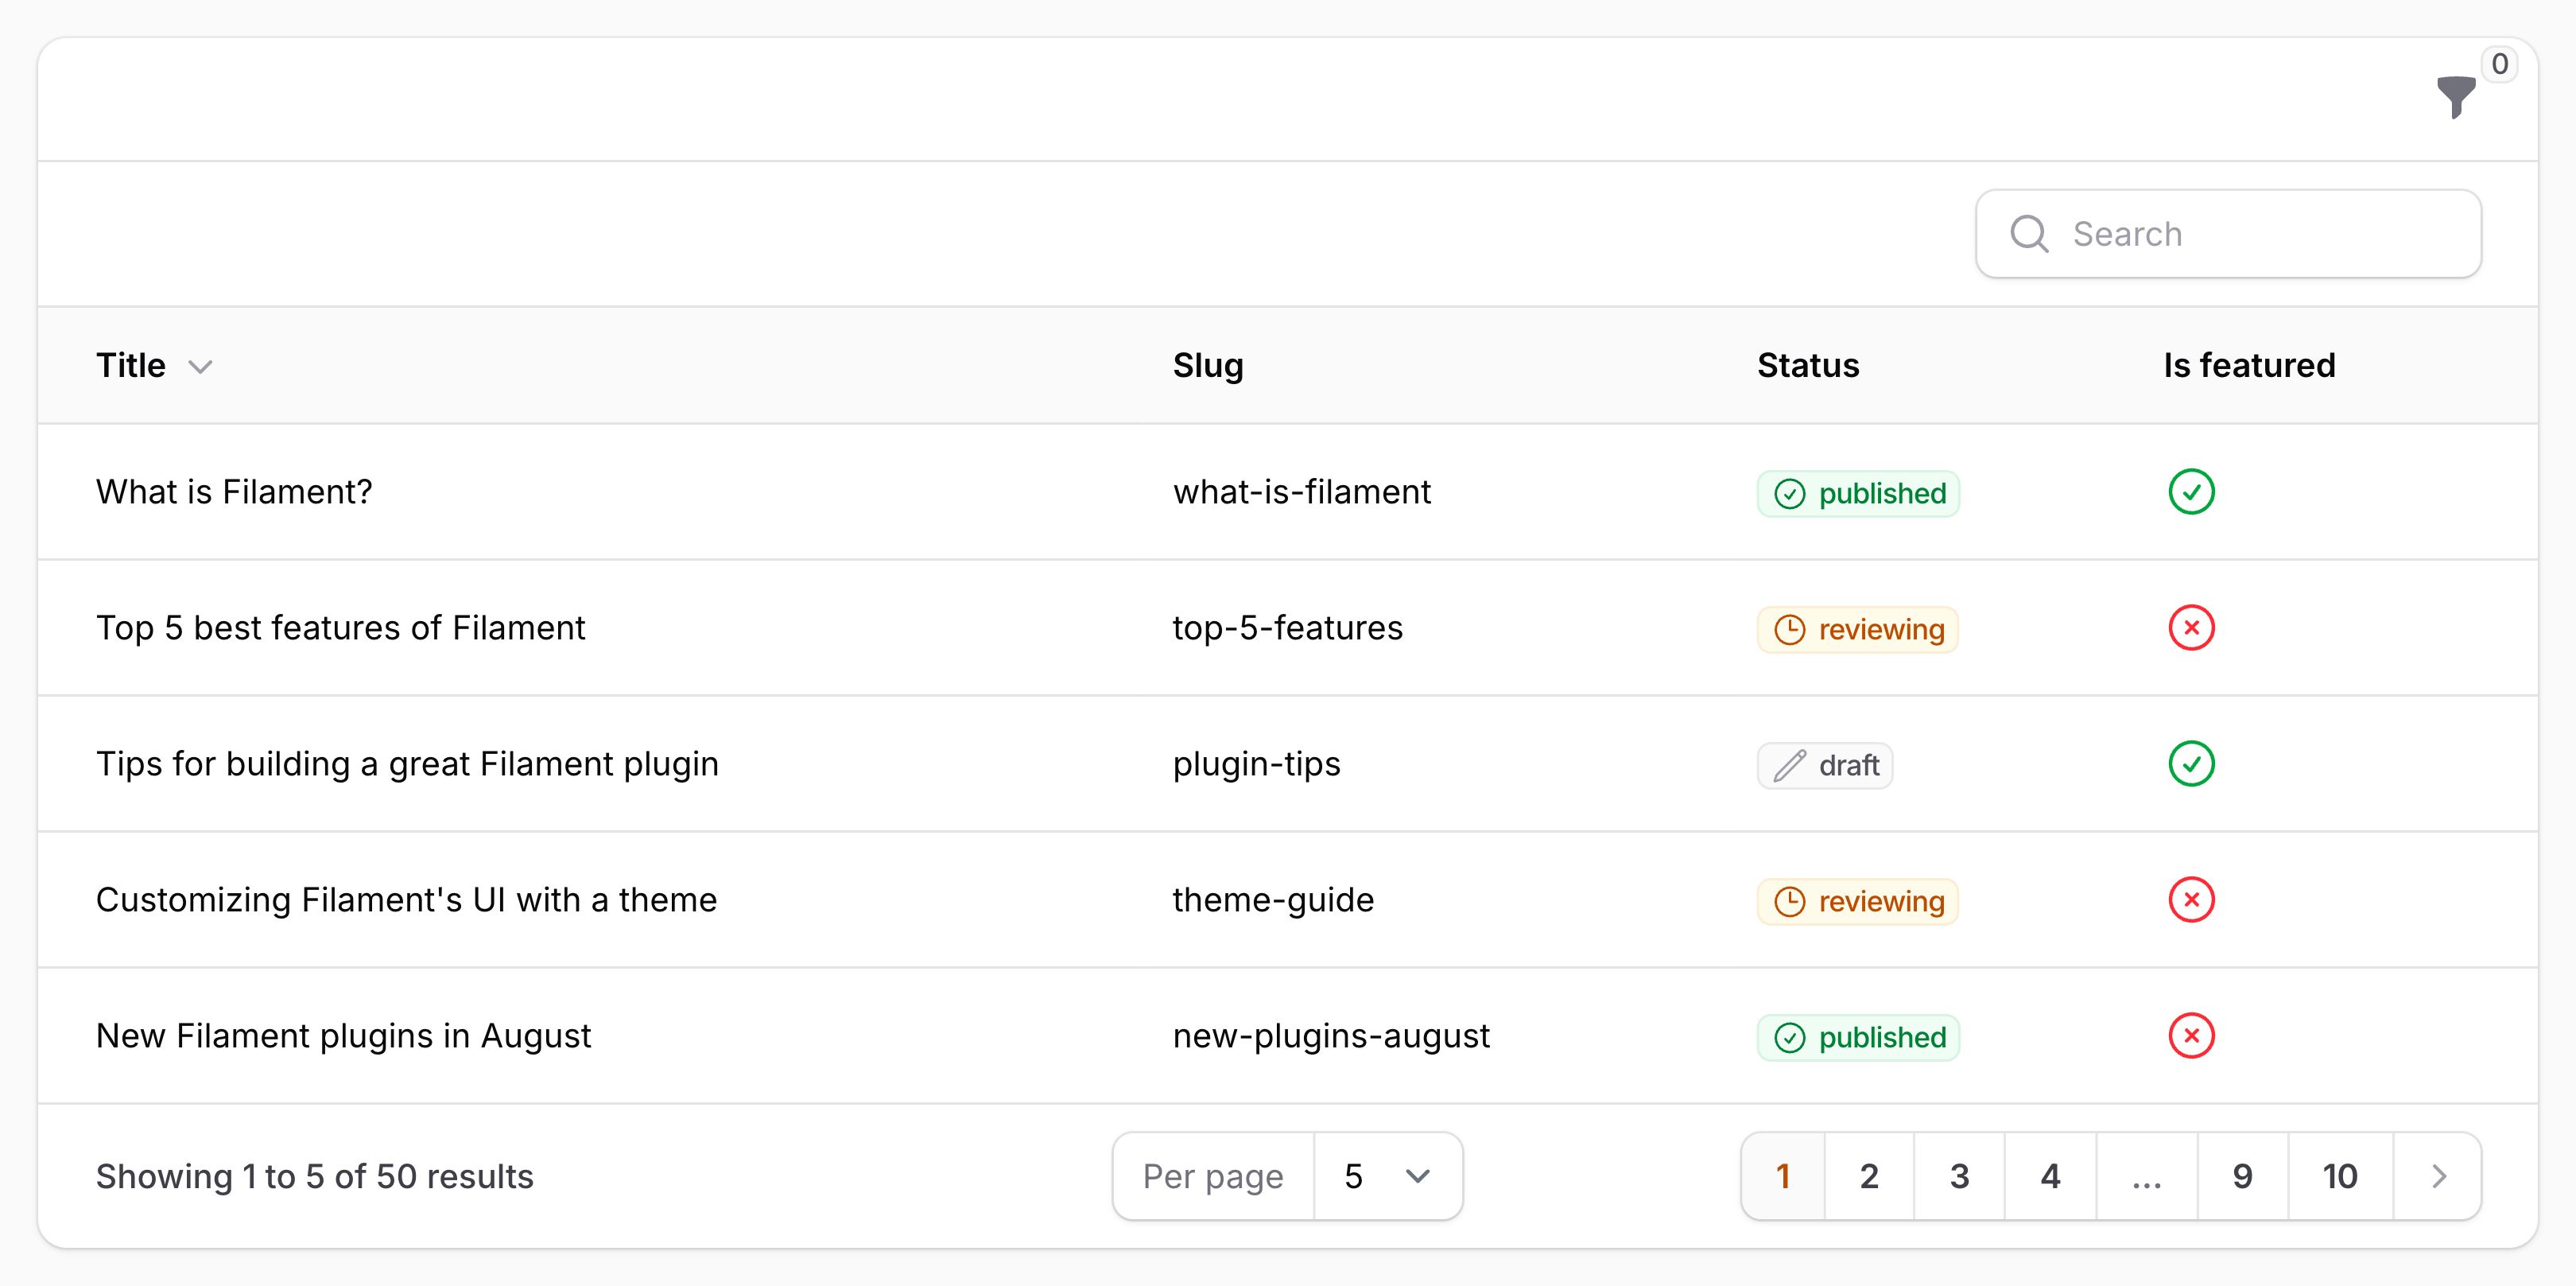Screen dimensions: 2576x1286
Task: Click the Is featured column header
Action: pos(2249,366)
